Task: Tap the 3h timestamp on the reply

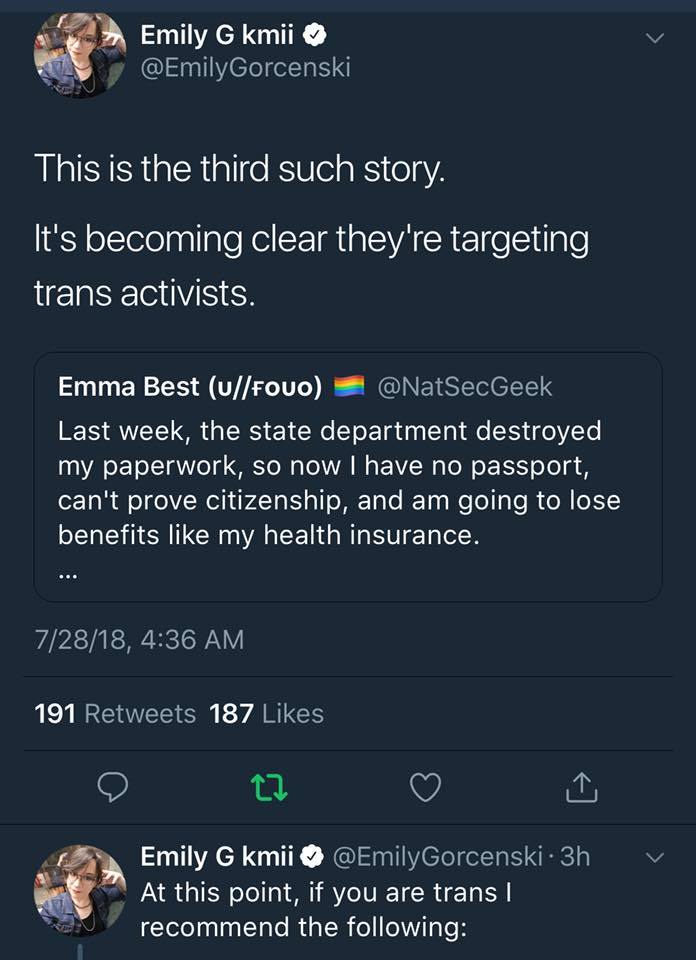Action: pos(573,857)
